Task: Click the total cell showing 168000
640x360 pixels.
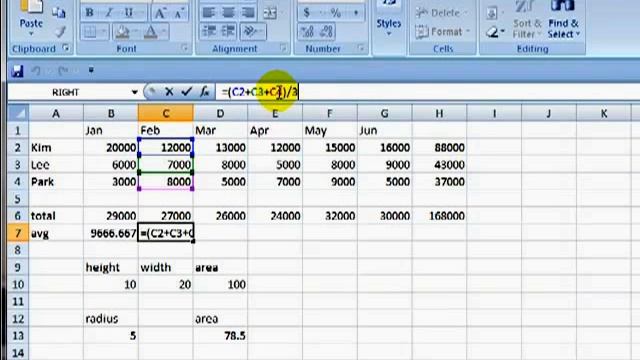Action: (439, 216)
